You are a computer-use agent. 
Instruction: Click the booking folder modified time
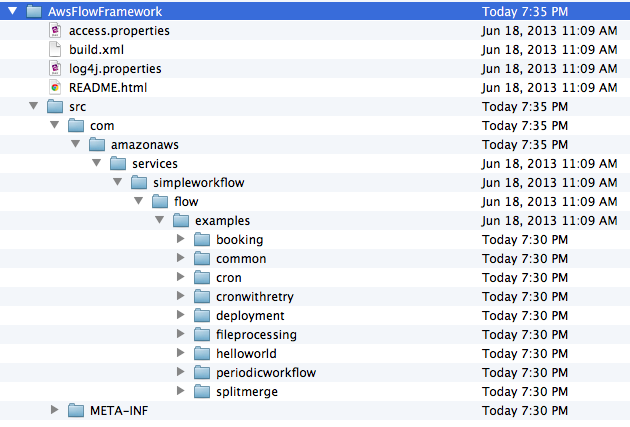tap(525, 239)
